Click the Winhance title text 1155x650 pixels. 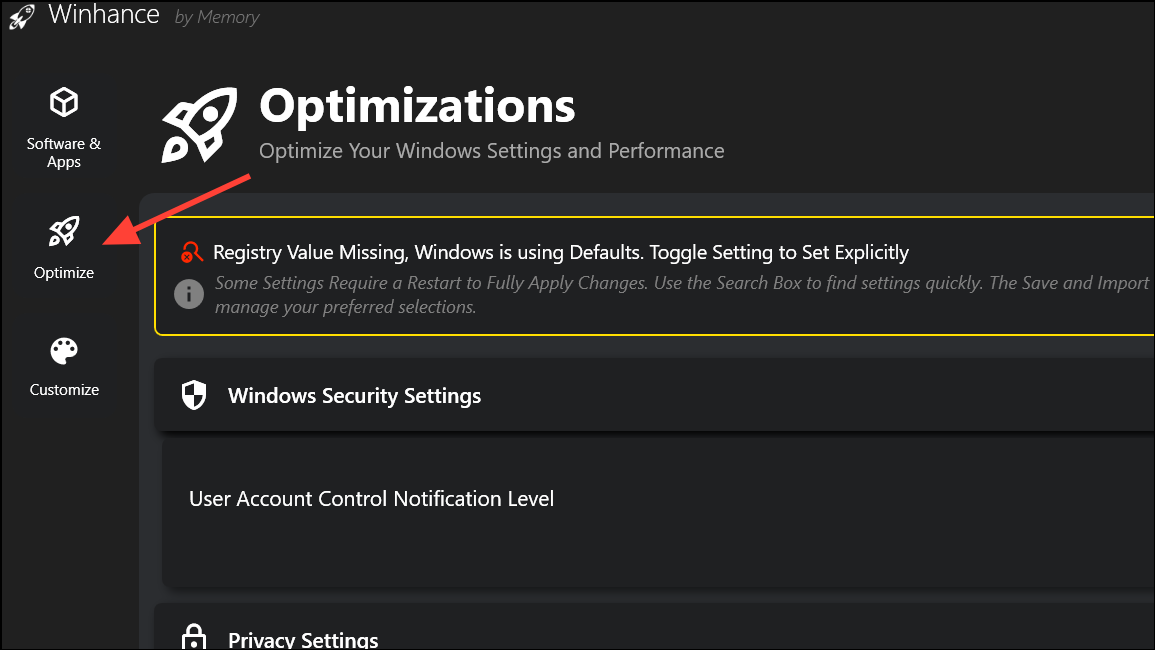[104, 15]
